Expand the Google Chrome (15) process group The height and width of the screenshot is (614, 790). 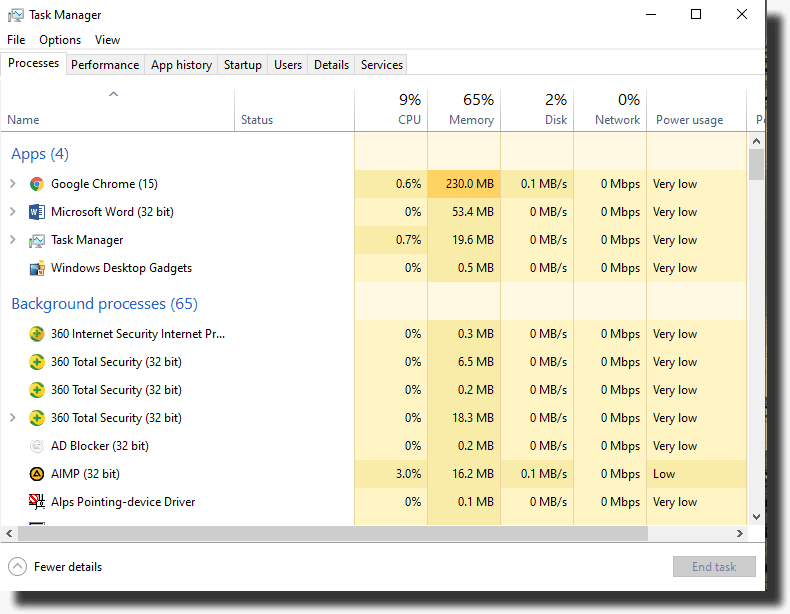(13, 184)
